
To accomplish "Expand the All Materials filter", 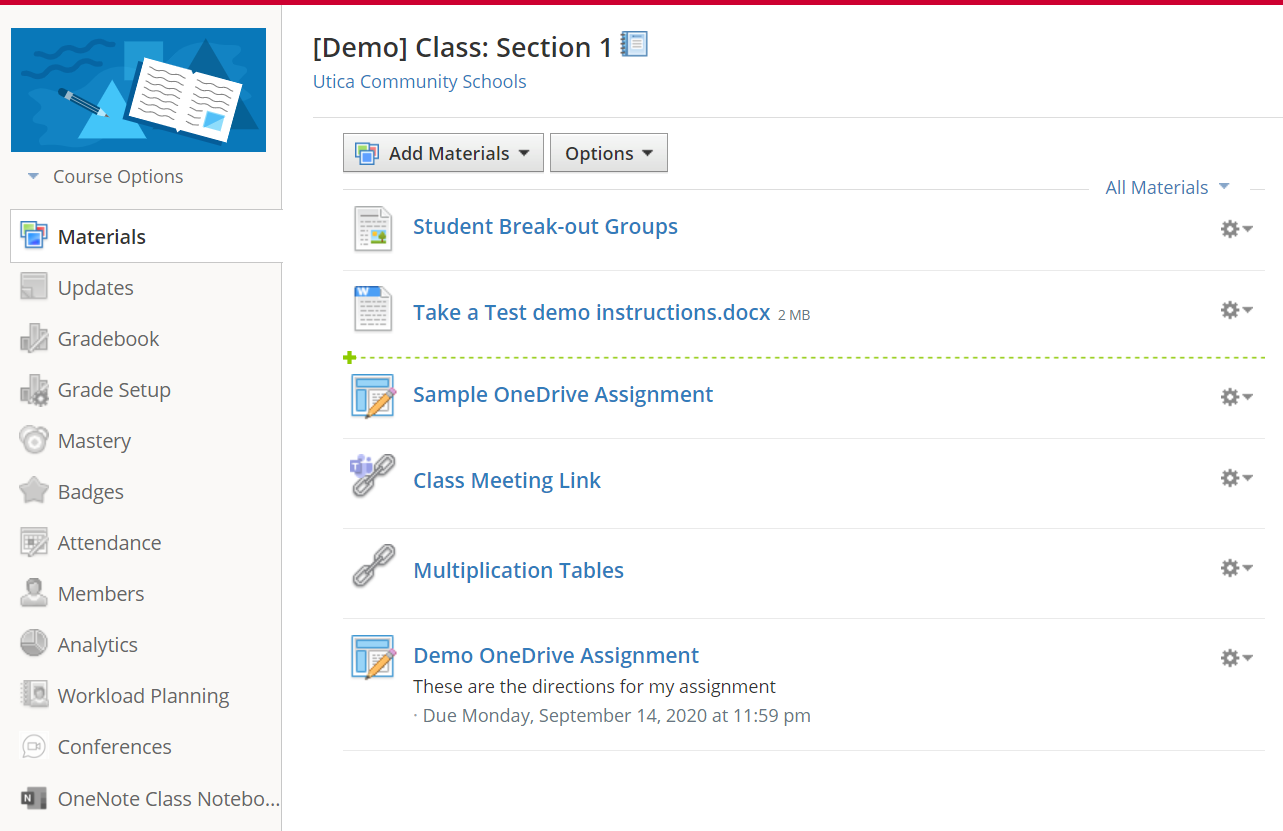I will (x=1167, y=187).
